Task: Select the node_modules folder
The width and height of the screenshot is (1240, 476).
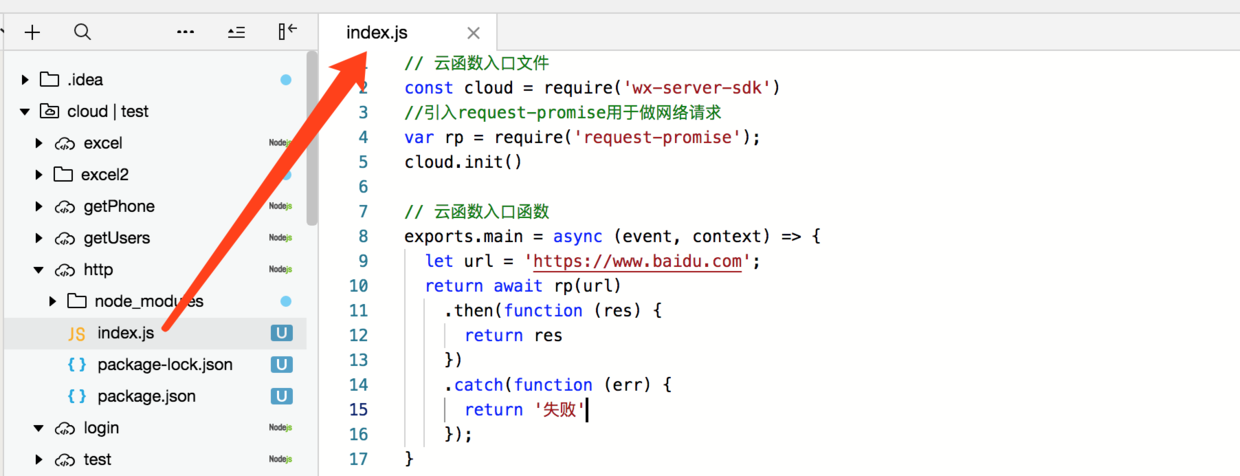Action: 153,301
